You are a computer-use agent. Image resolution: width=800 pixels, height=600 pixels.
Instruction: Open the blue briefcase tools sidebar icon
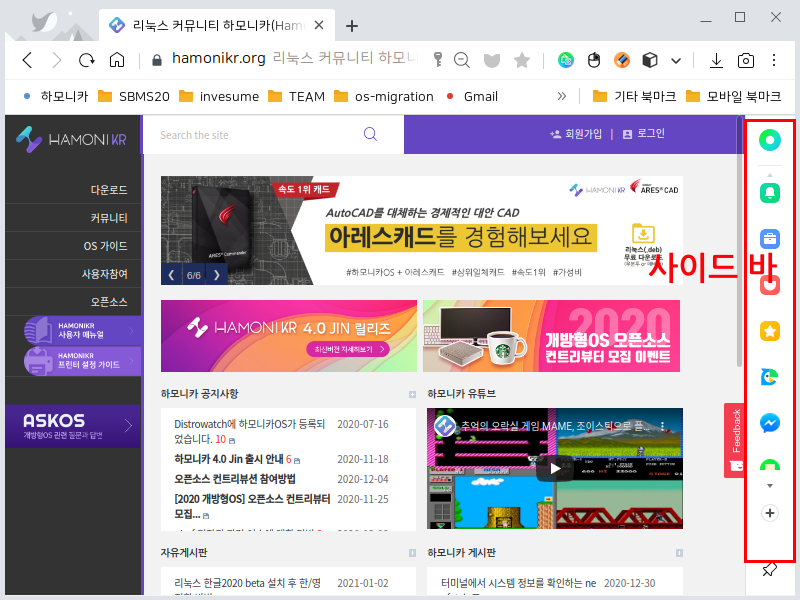pos(770,239)
